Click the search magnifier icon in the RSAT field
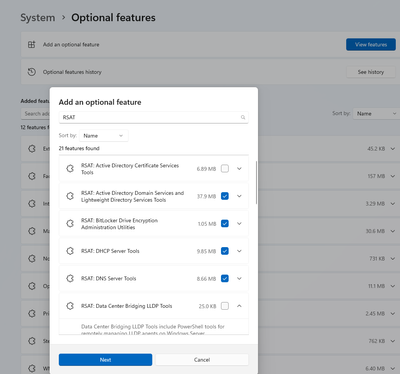The width and height of the screenshot is (400, 374). click(x=243, y=117)
